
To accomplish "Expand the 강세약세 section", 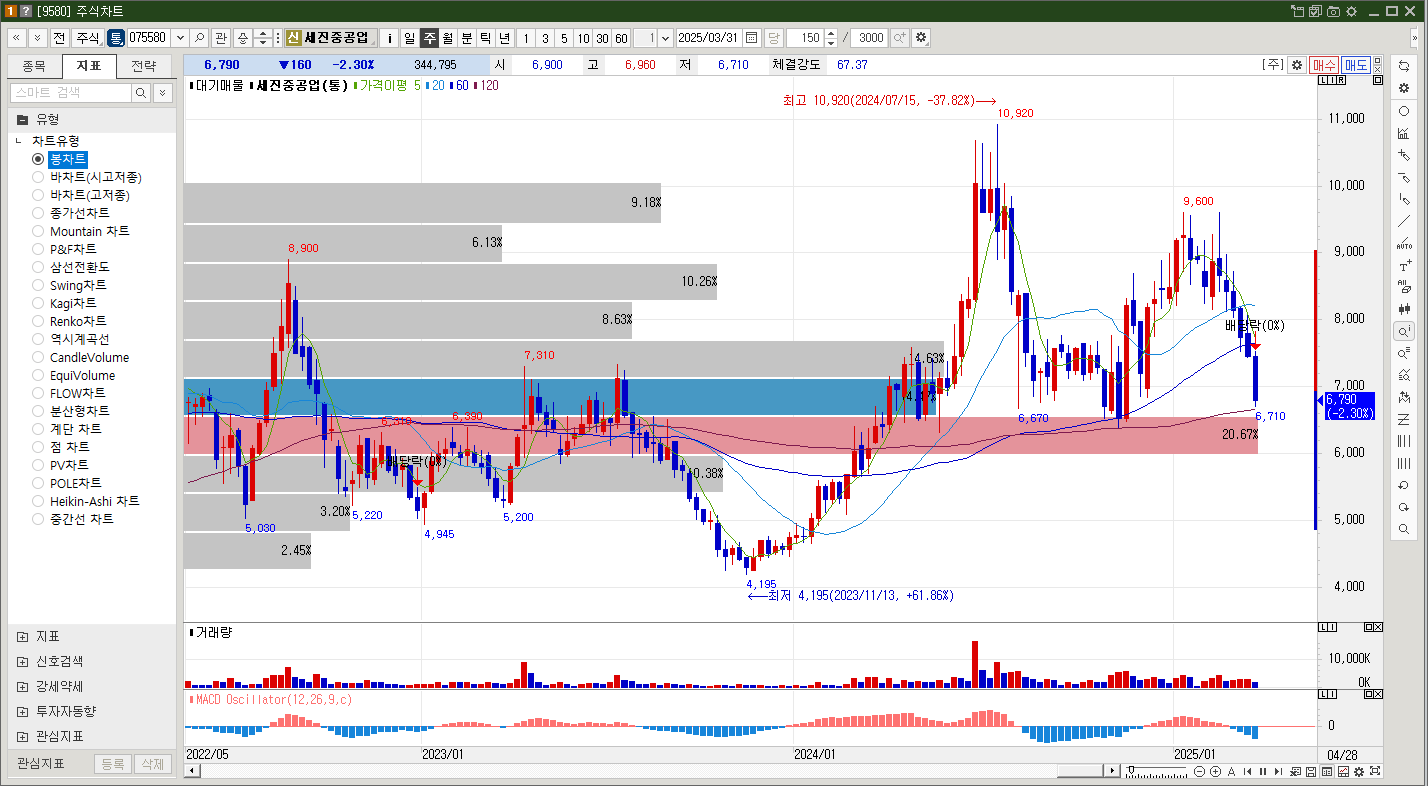I will point(22,686).
